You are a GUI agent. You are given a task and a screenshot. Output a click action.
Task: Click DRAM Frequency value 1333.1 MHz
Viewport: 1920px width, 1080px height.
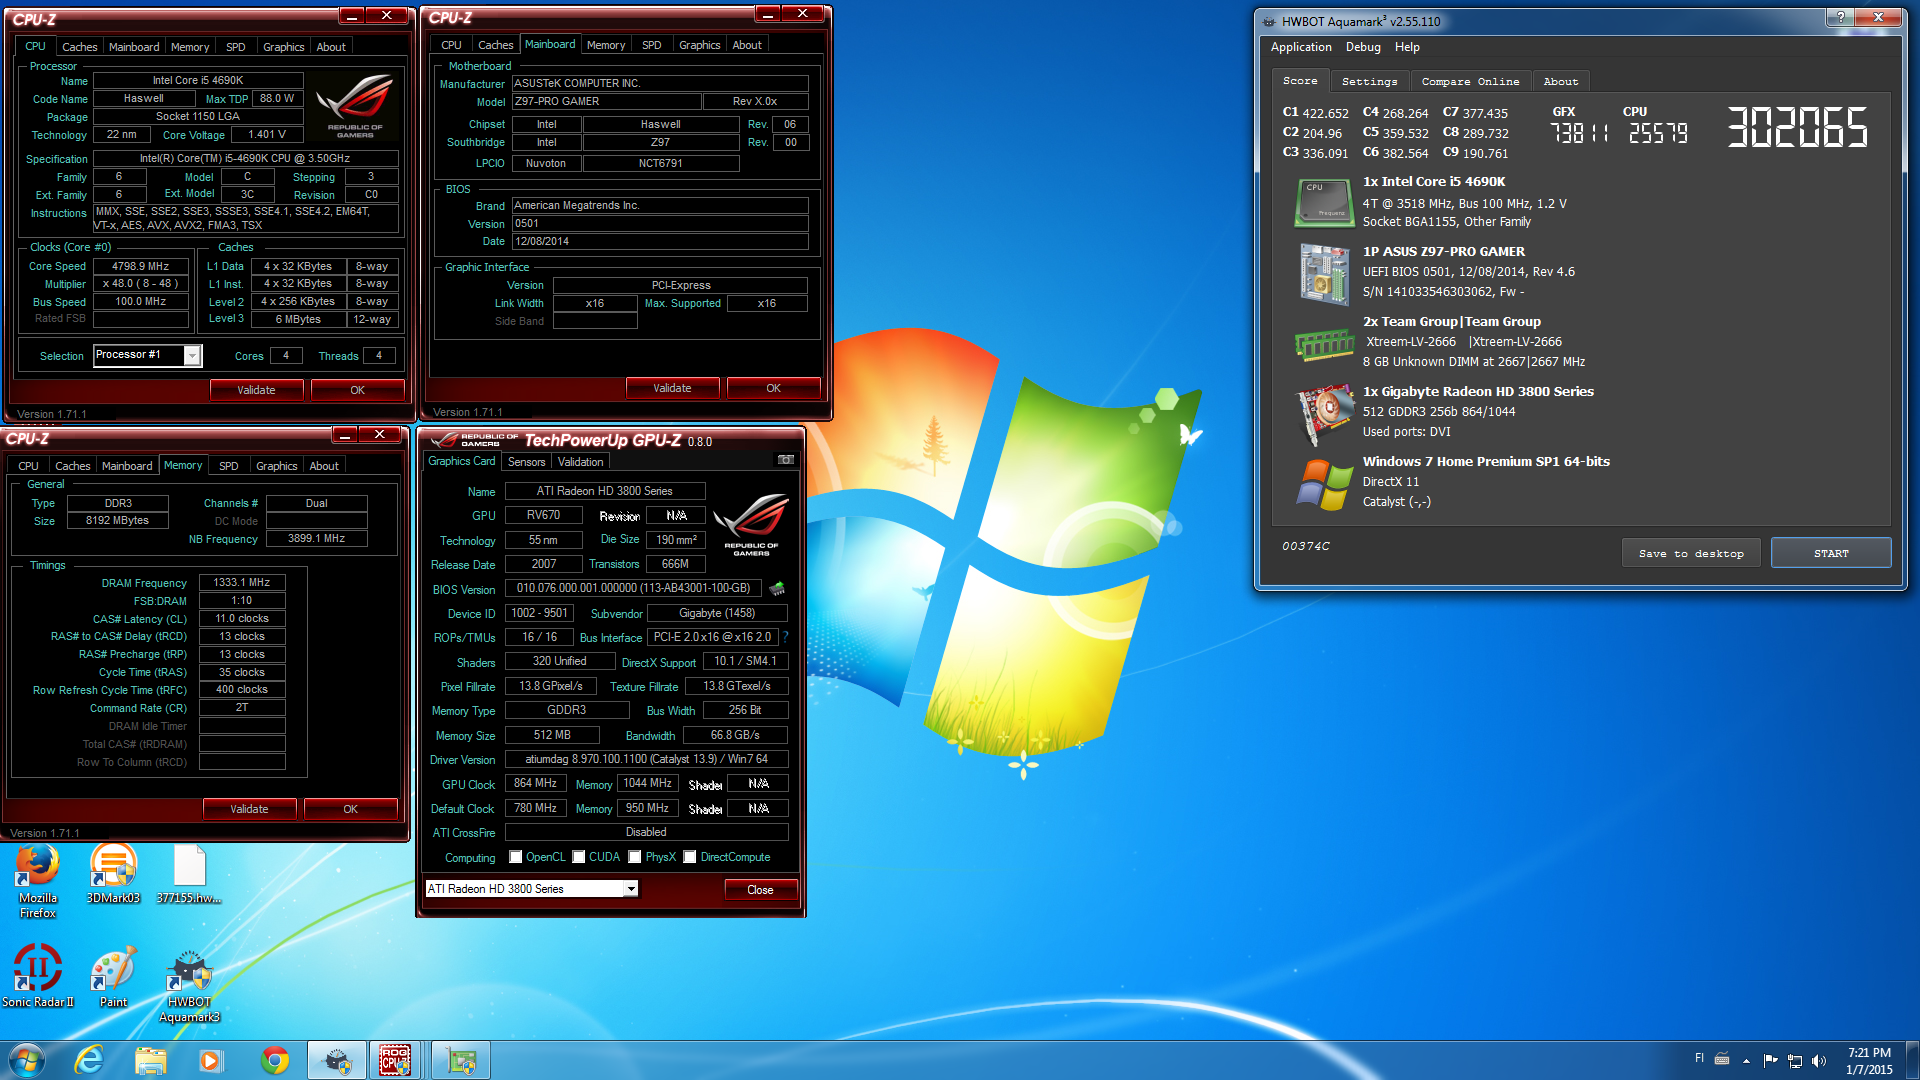coord(242,582)
